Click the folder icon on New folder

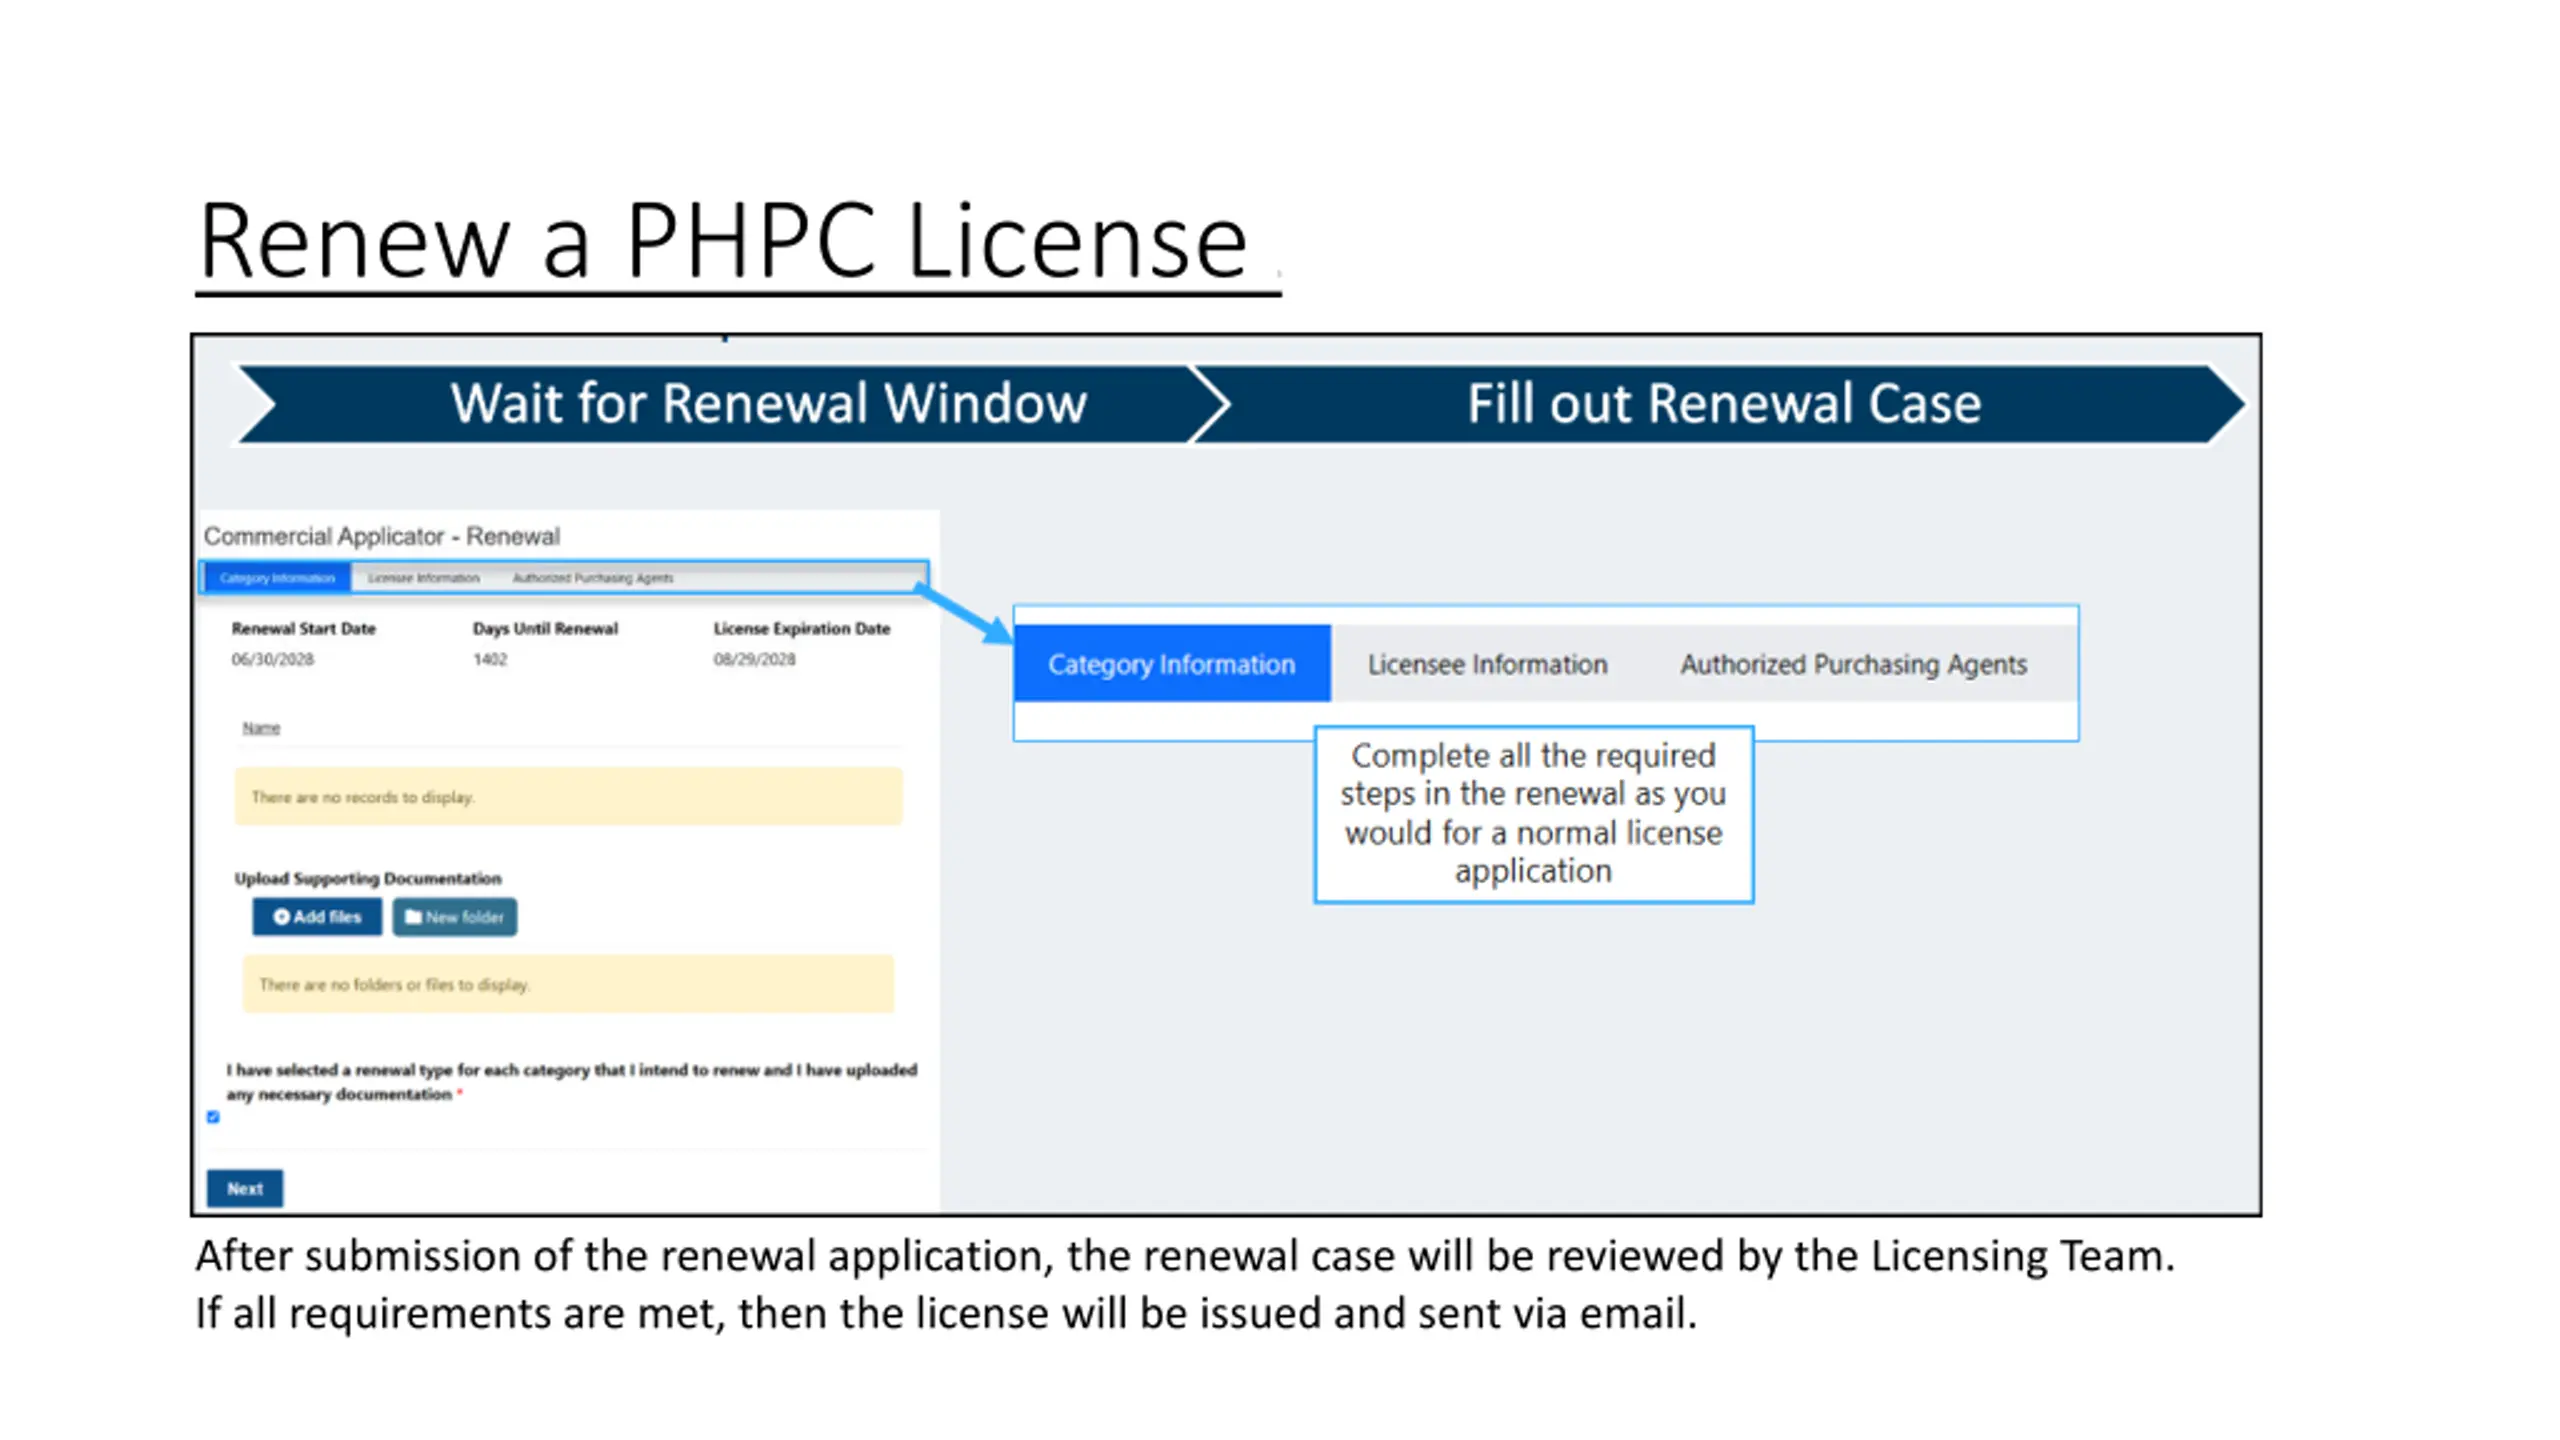[x=413, y=916]
